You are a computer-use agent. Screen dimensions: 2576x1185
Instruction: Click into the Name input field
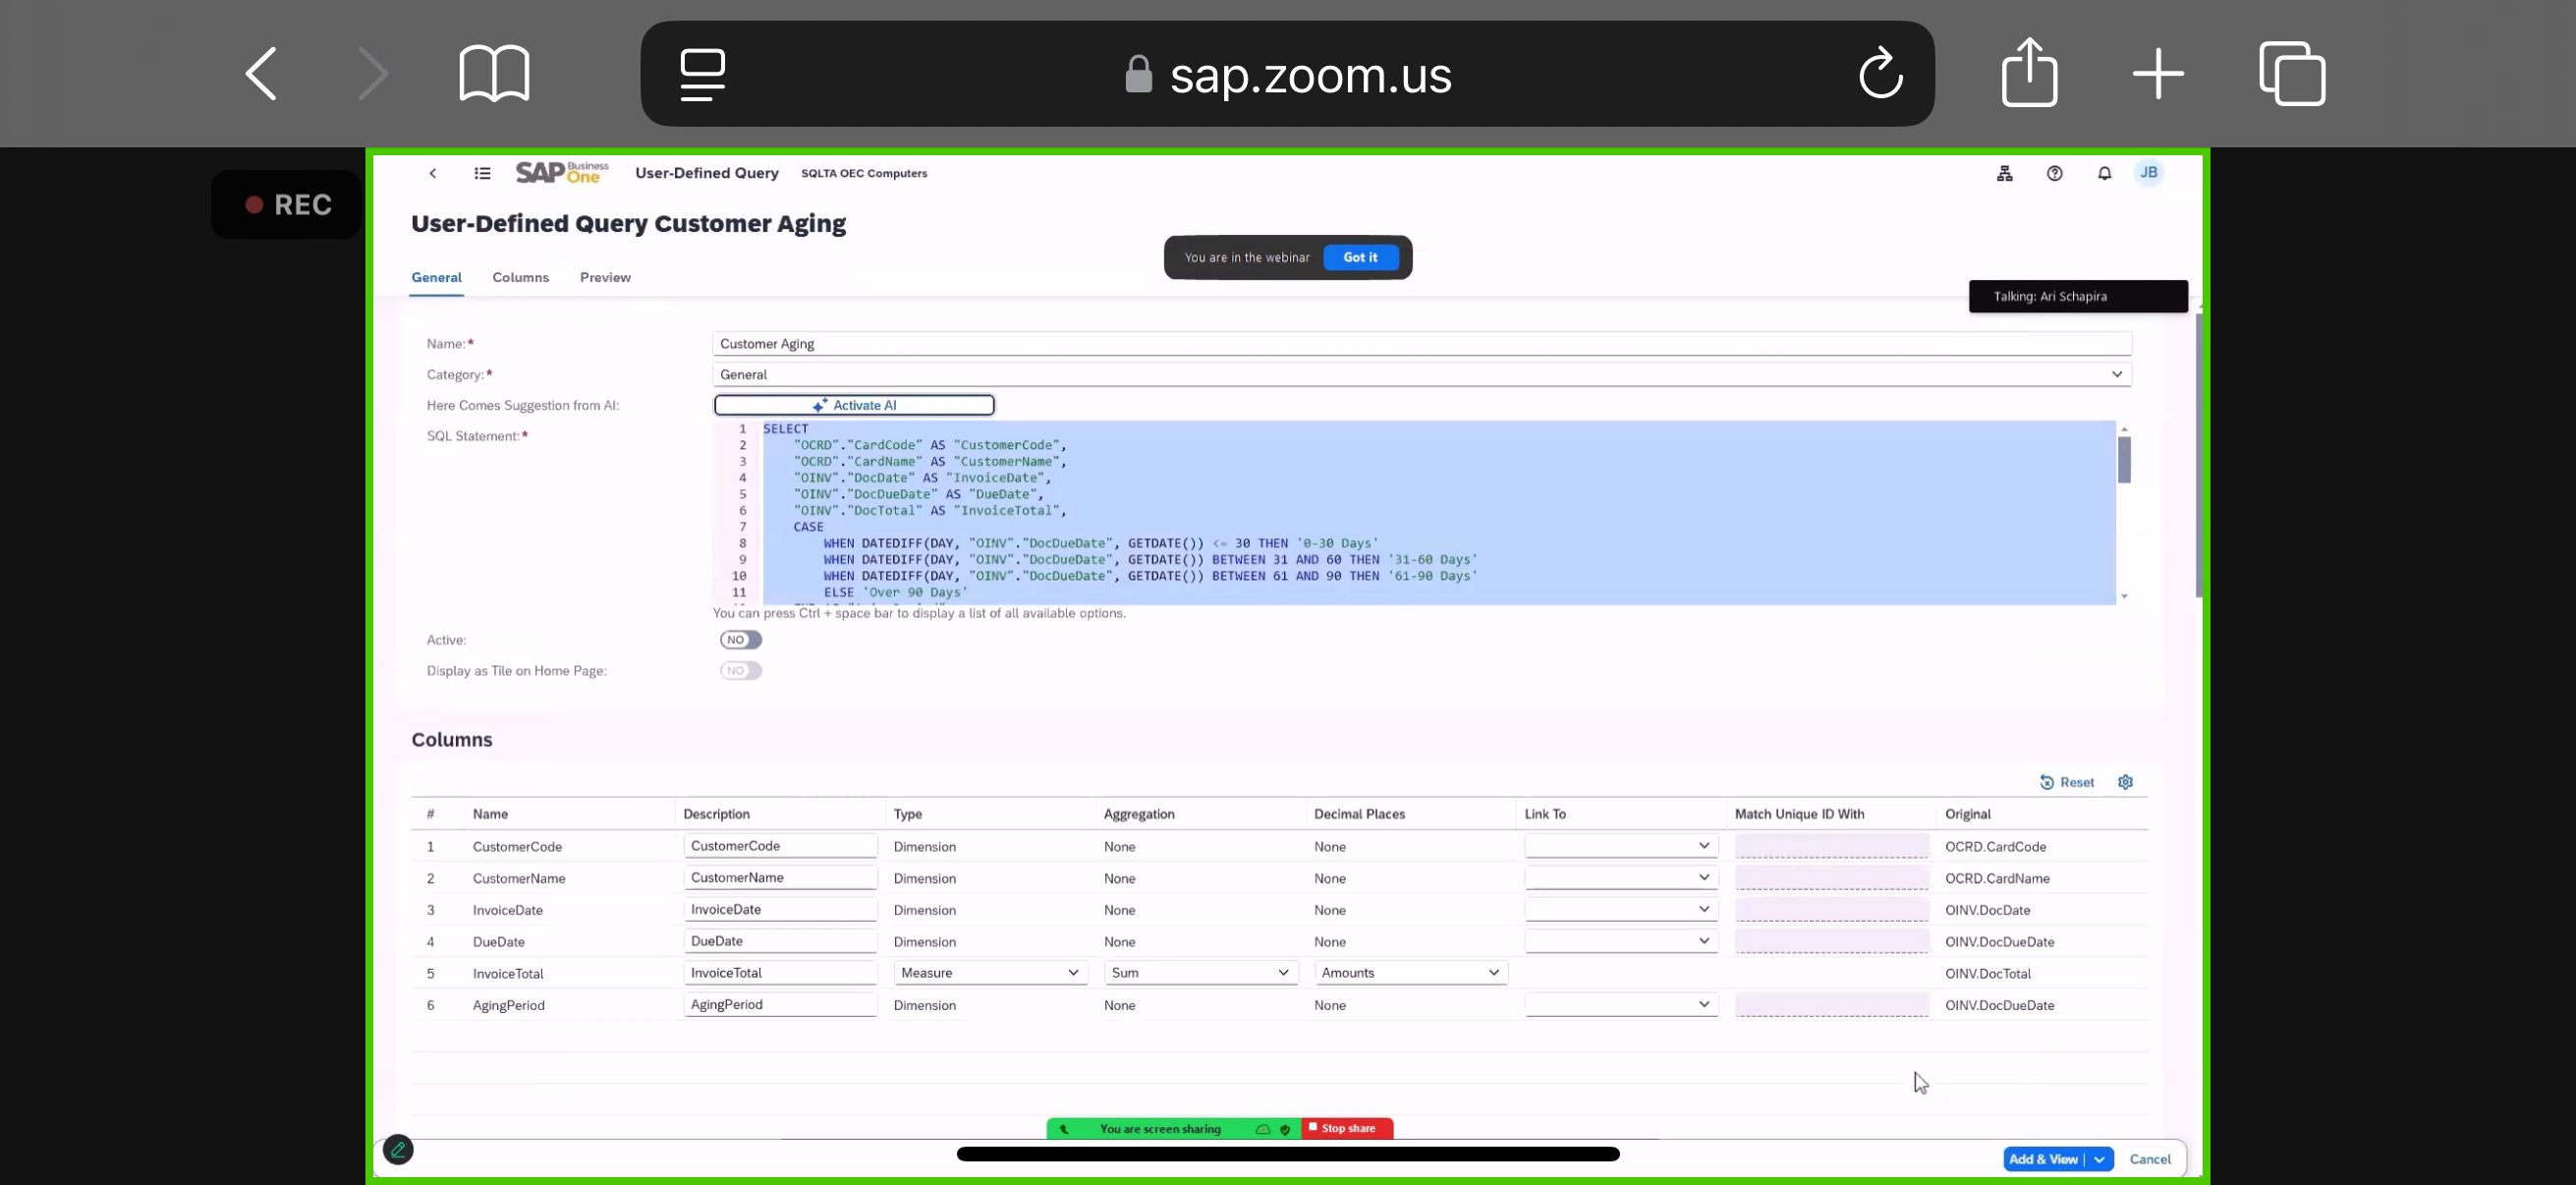pos(1421,344)
